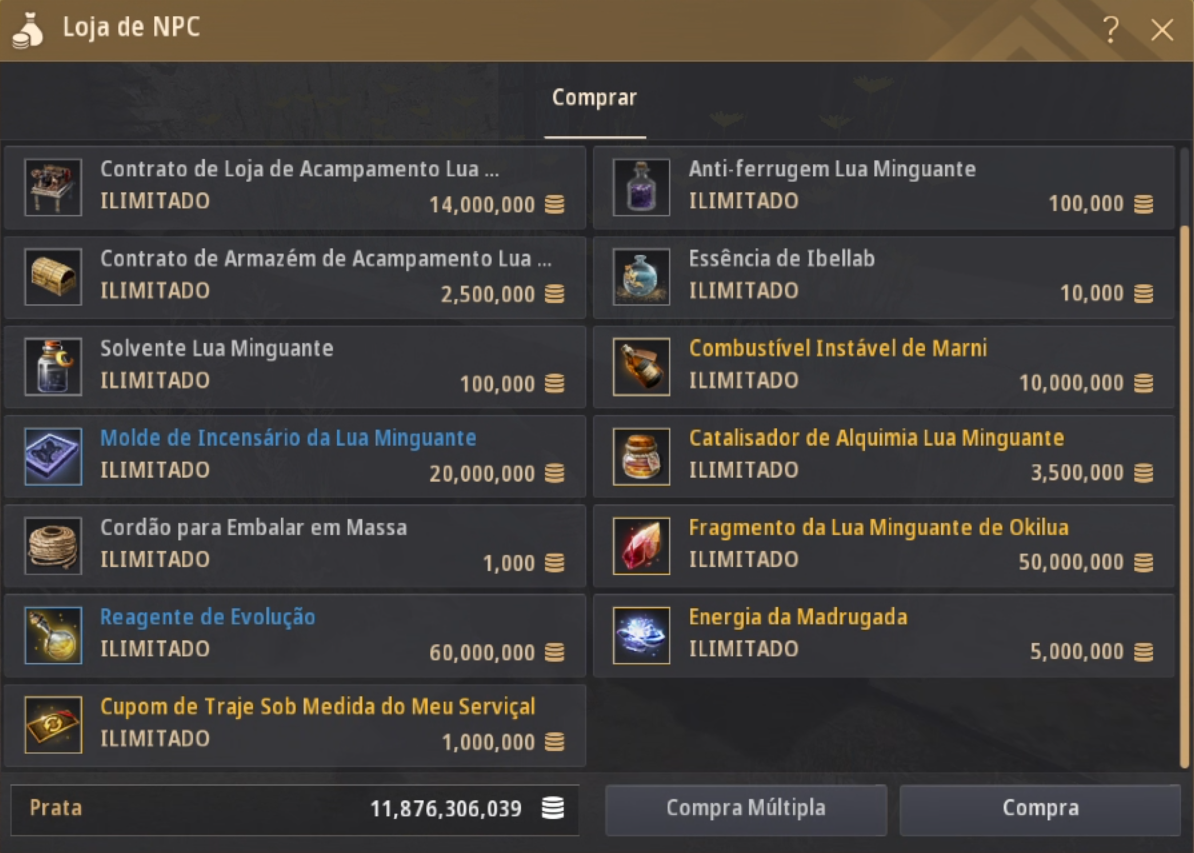Image resolution: width=1194 pixels, height=853 pixels.
Task: Click the Cordão para Embalar rope icon
Action: [x=53, y=546]
